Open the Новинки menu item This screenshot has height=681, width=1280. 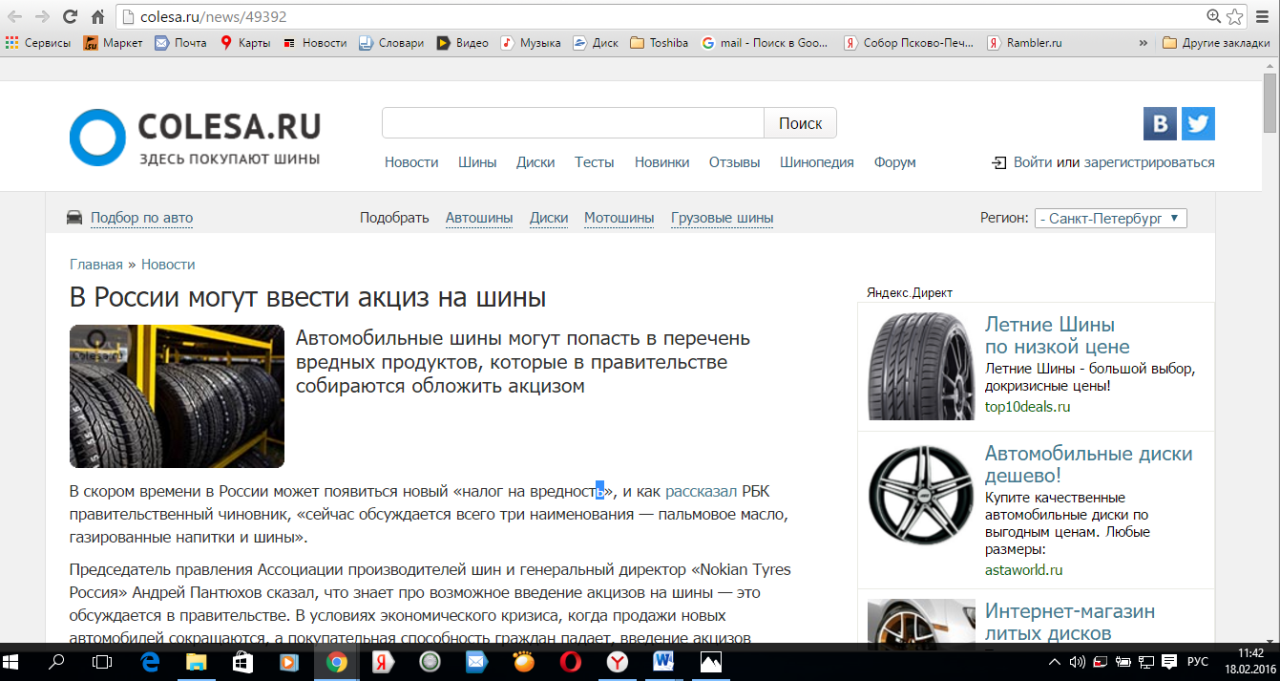[x=662, y=162]
